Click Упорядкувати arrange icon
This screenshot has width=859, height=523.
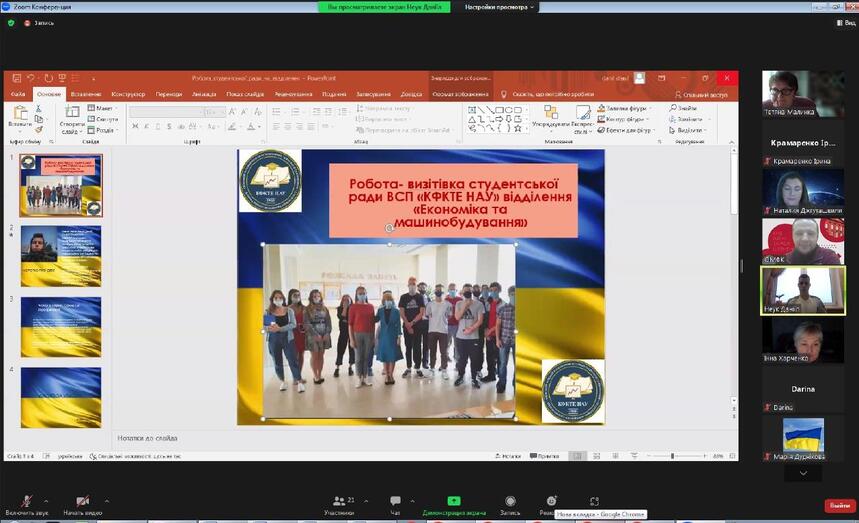[x=551, y=118]
